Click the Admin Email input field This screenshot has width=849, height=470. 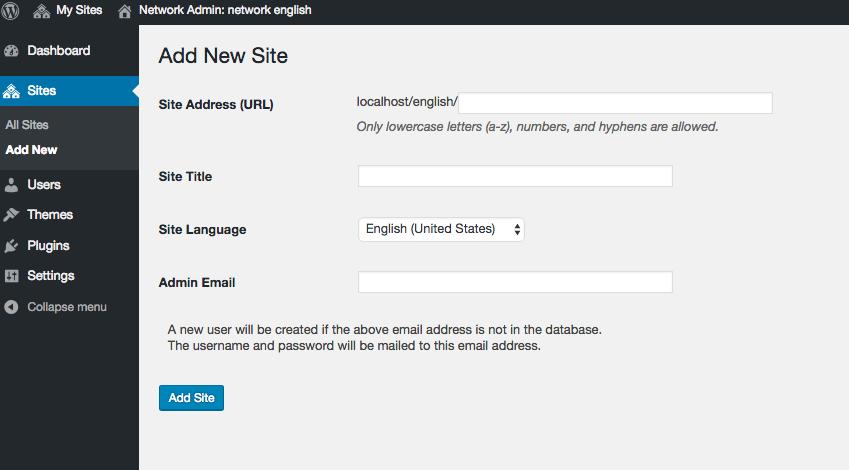pos(515,282)
